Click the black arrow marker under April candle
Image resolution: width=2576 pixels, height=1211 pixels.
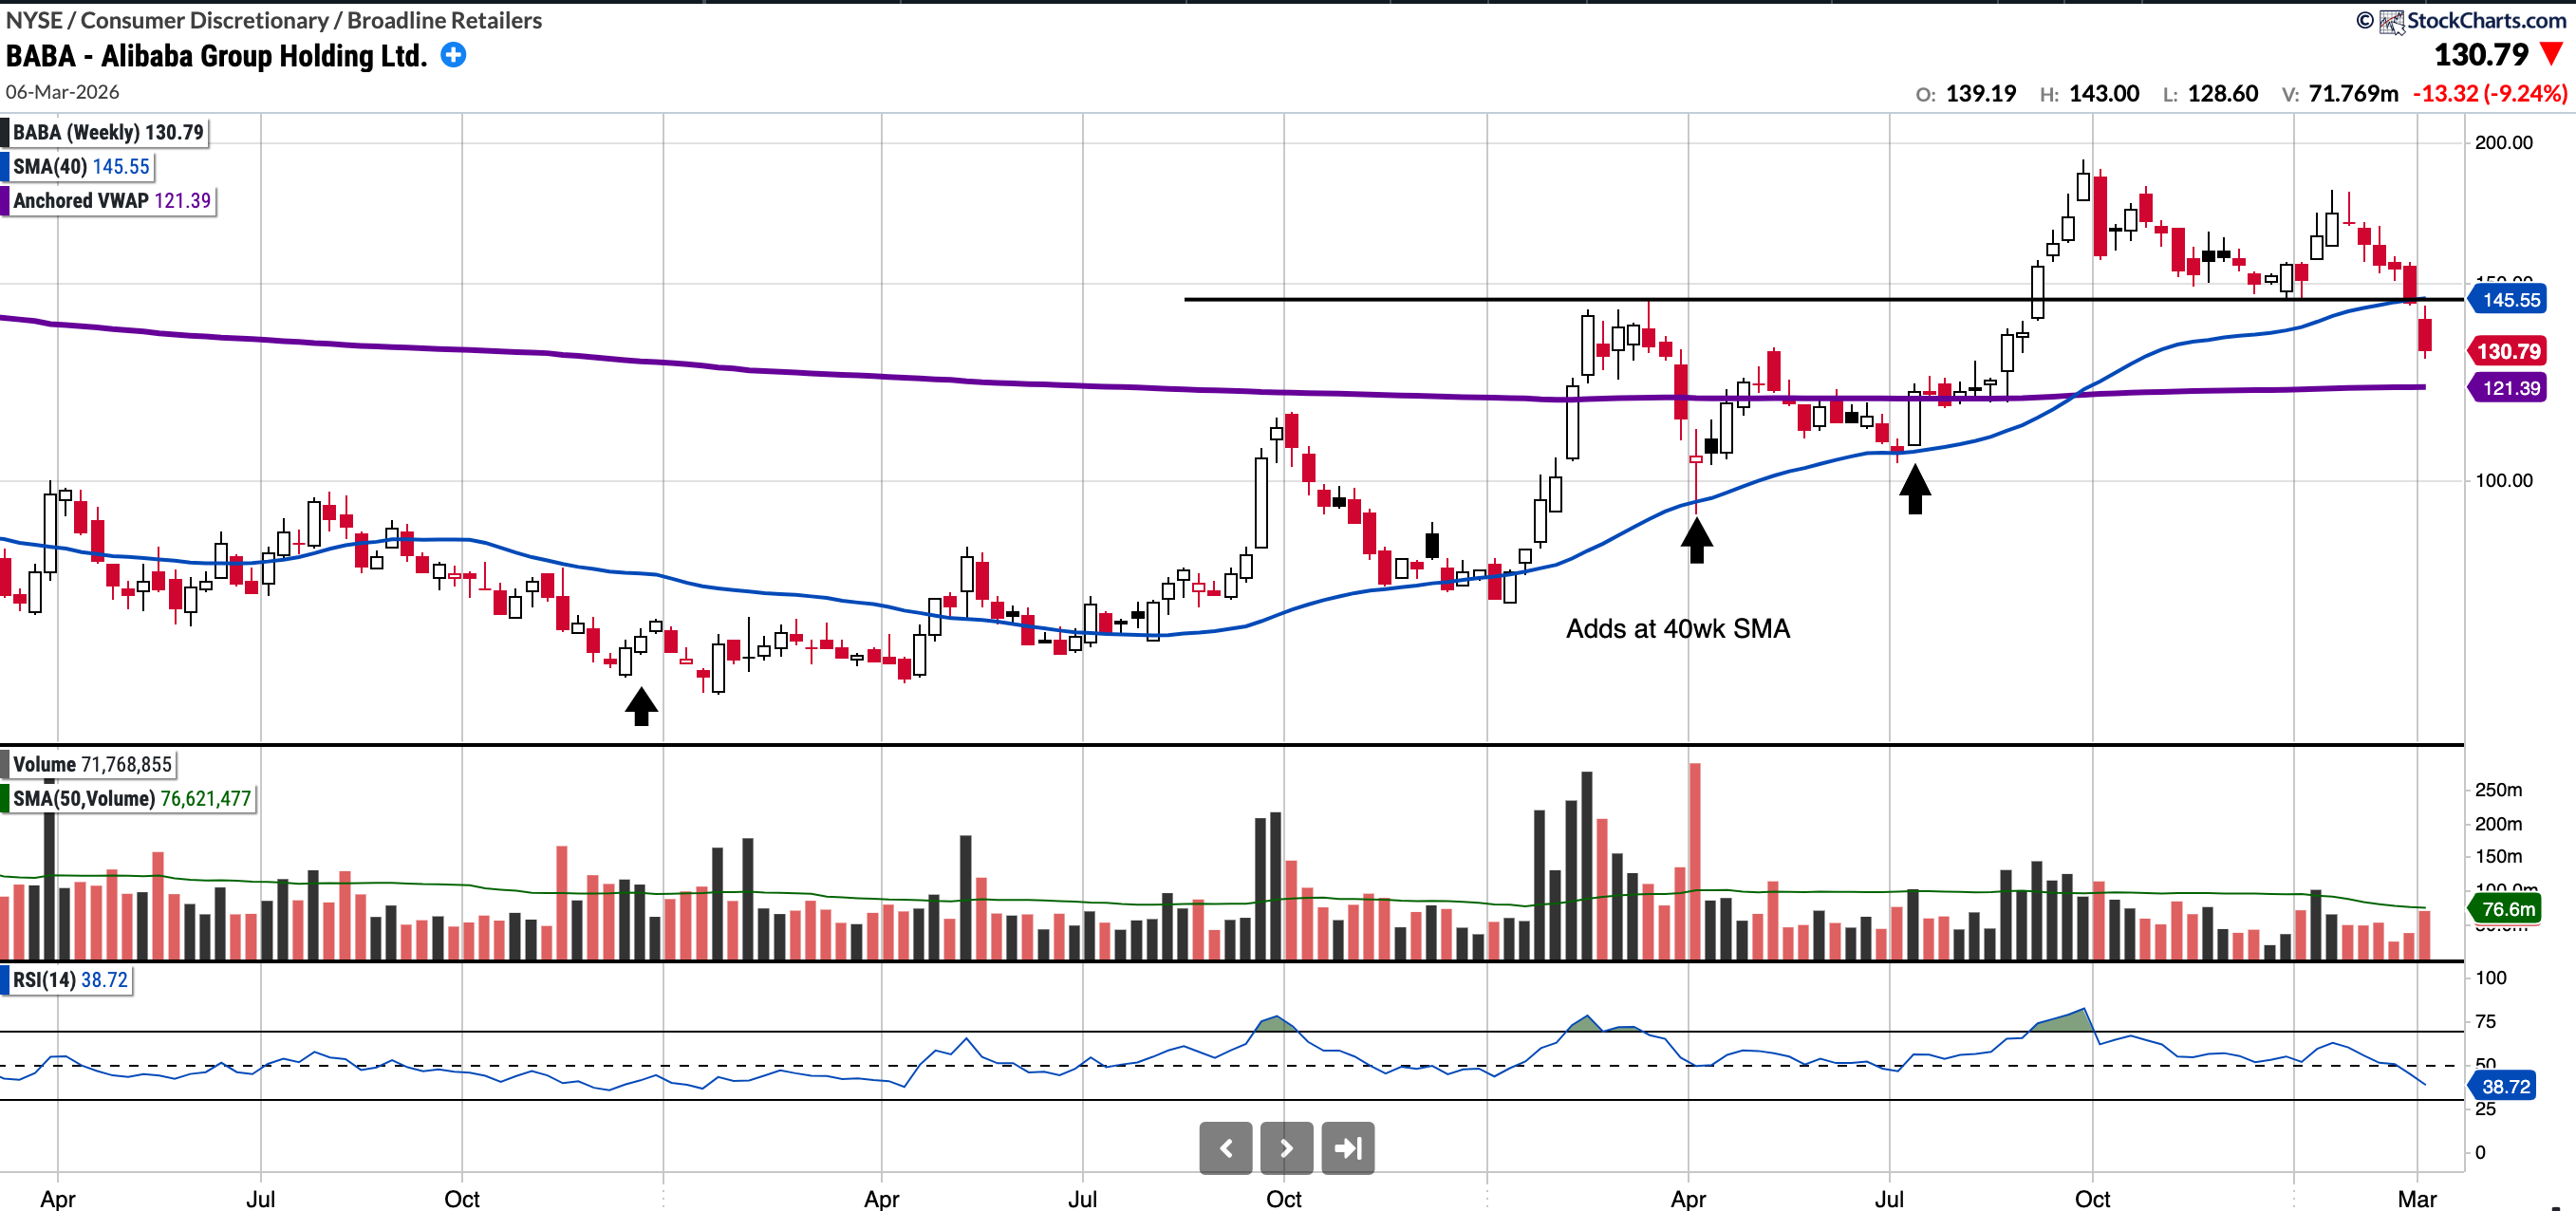[1696, 540]
